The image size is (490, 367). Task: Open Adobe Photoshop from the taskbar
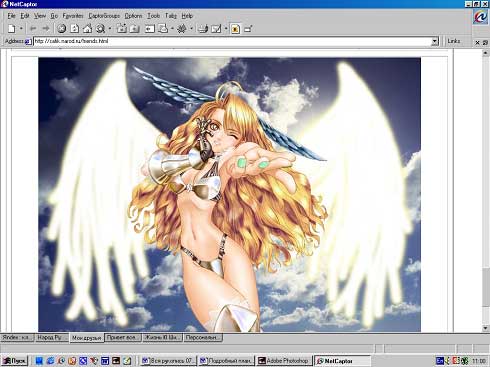click(284, 361)
